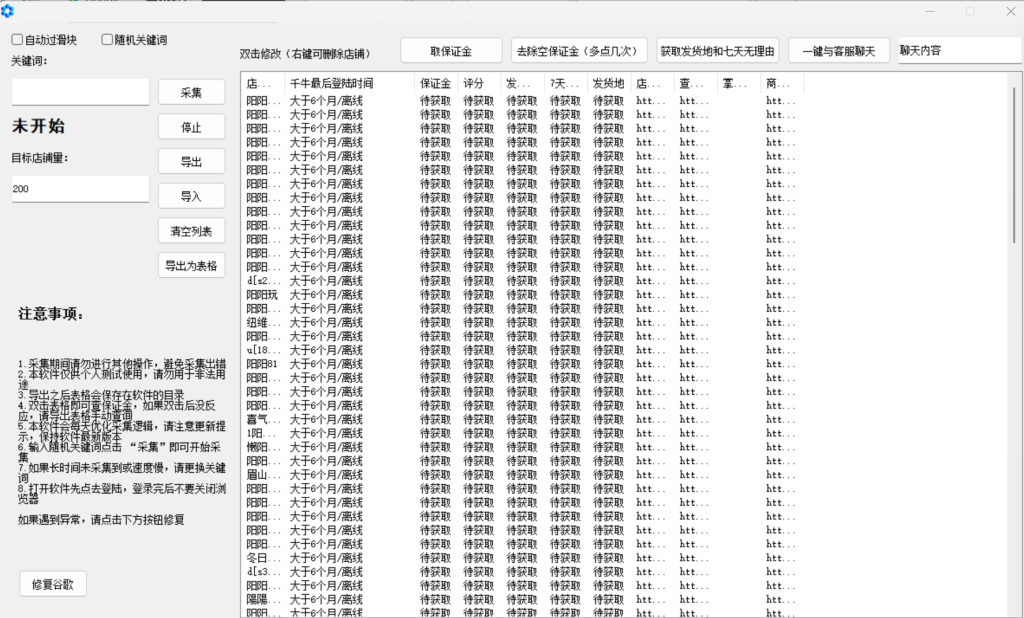Click the 聊天内容 text field
This screenshot has height=618, width=1024.
pyautogui.click(x=959, y=47)
